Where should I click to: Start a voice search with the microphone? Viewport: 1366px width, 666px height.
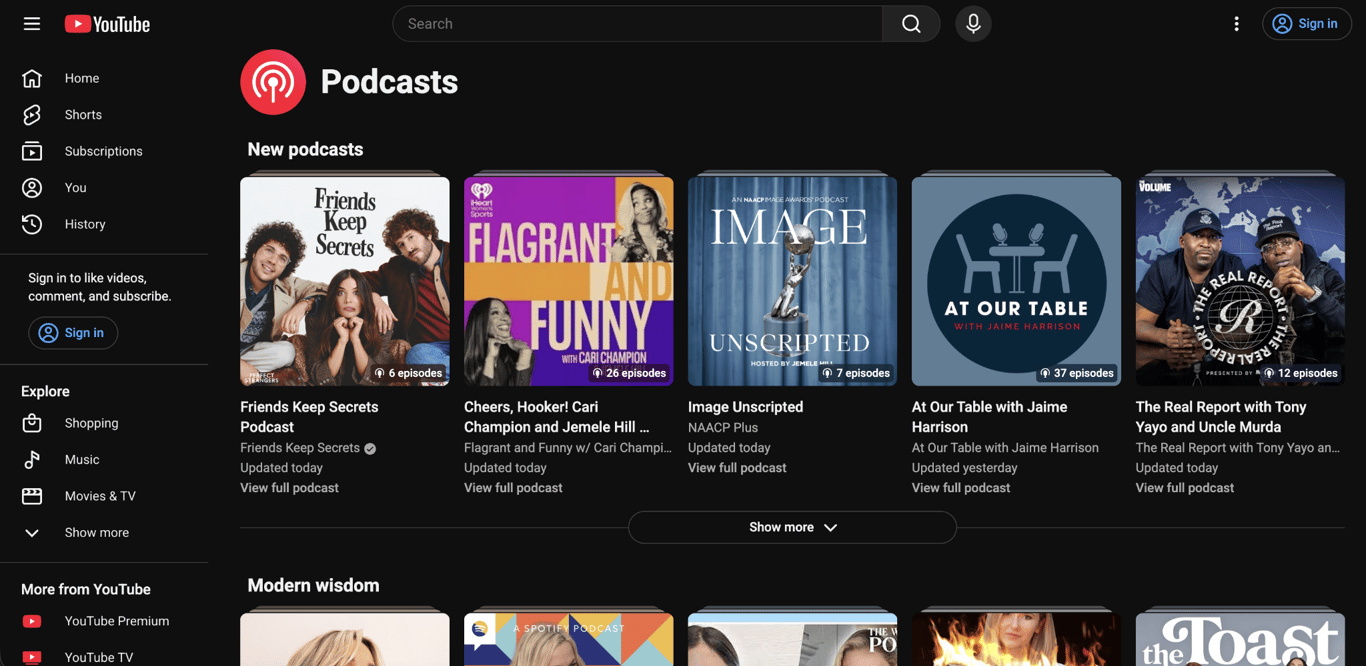click(x=972, y=23)
